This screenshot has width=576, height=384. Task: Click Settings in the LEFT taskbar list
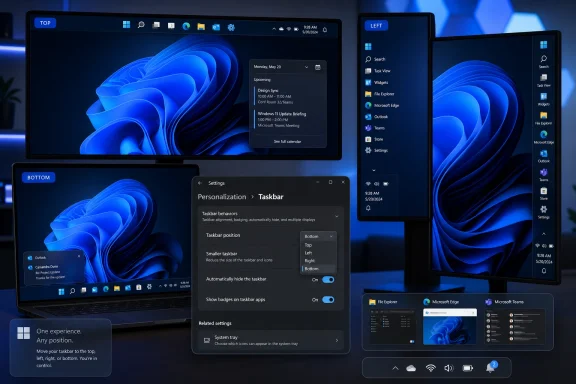click(x=376, y=150)
